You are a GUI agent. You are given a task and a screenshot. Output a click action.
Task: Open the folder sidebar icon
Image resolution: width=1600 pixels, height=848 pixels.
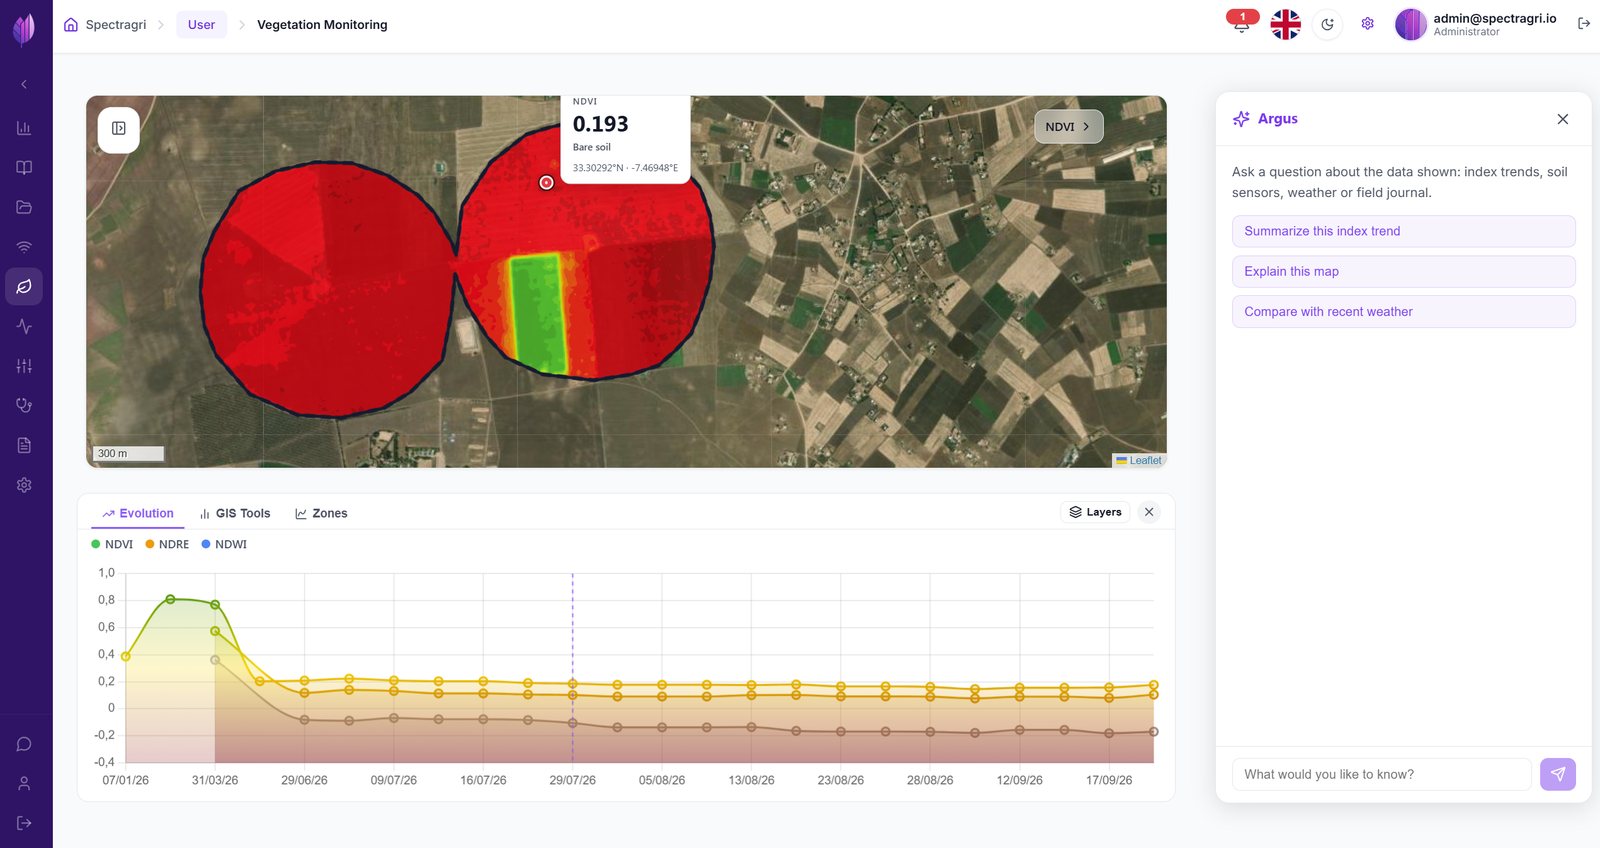24,207
